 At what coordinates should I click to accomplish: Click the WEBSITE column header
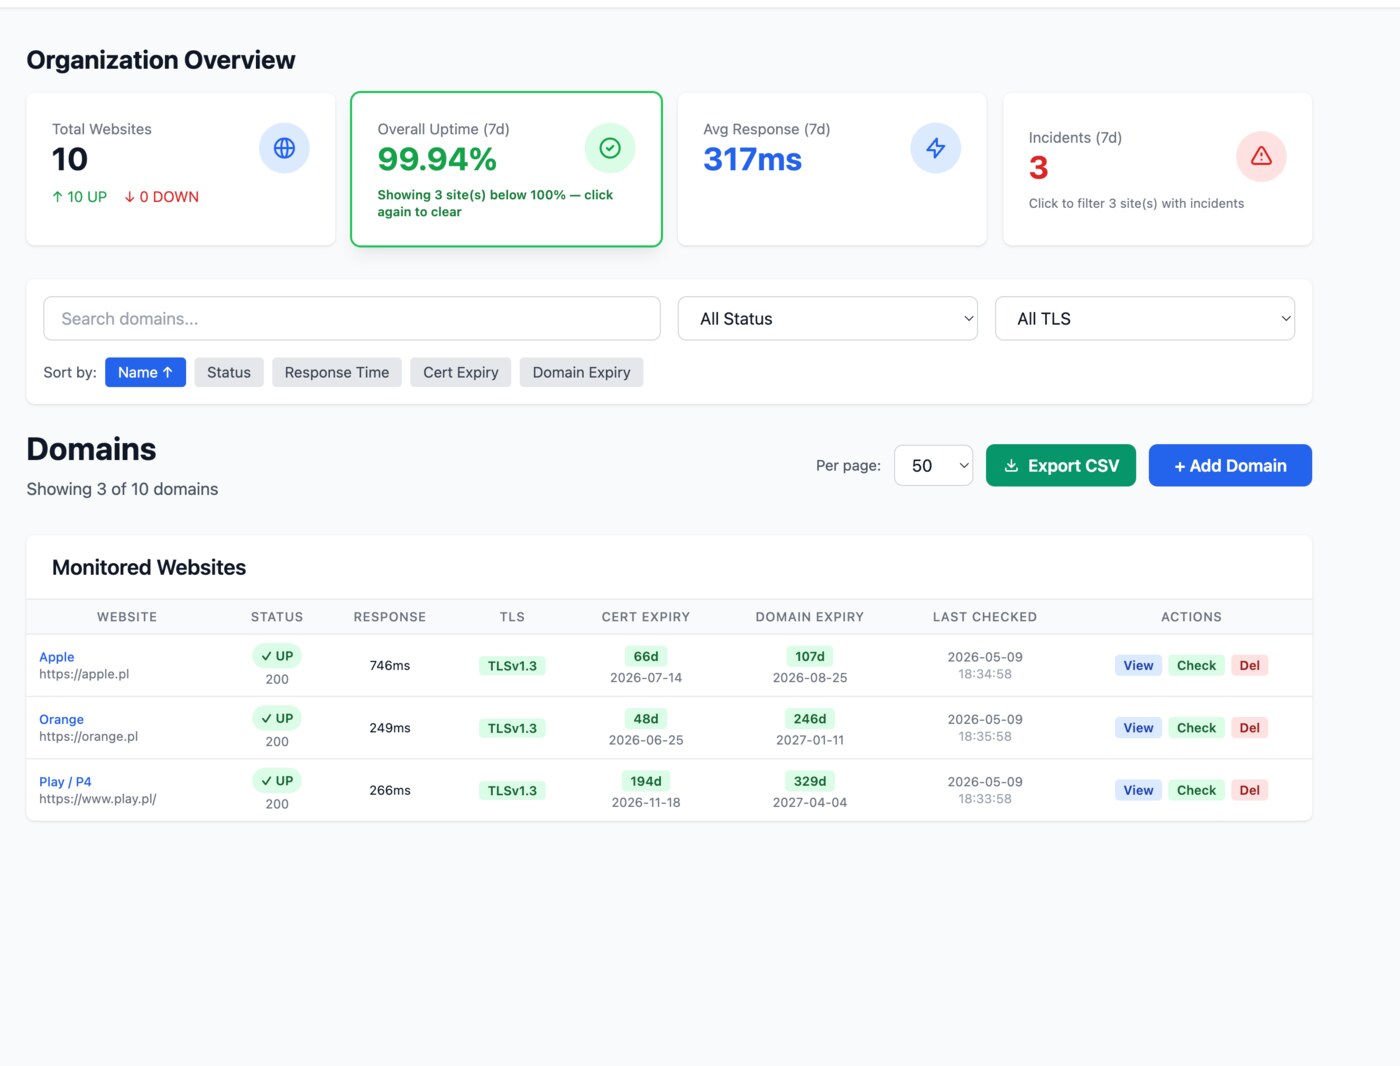pos(127,617)
